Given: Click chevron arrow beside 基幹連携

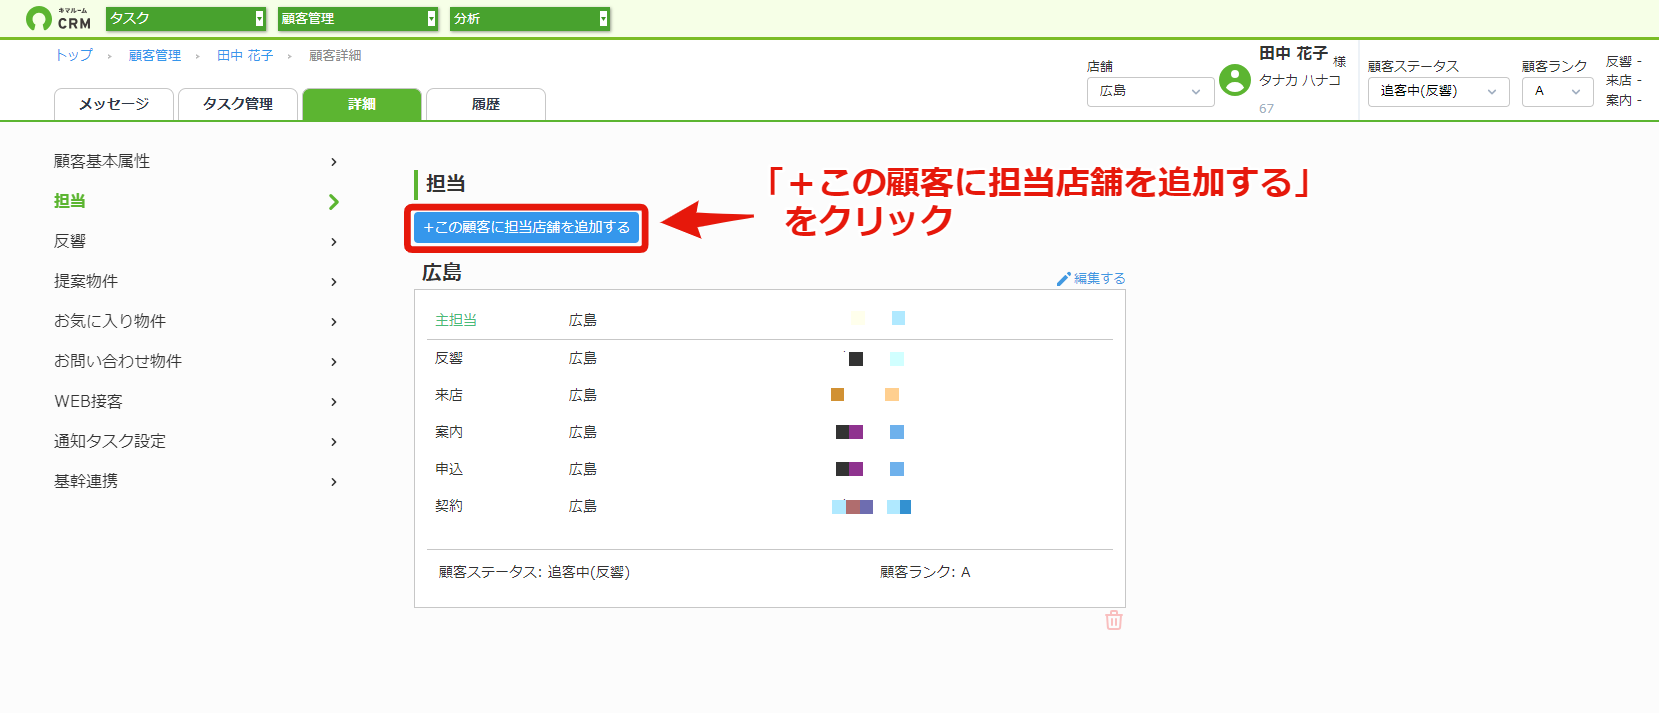Looking at the screenshot, I should (334, 482).
